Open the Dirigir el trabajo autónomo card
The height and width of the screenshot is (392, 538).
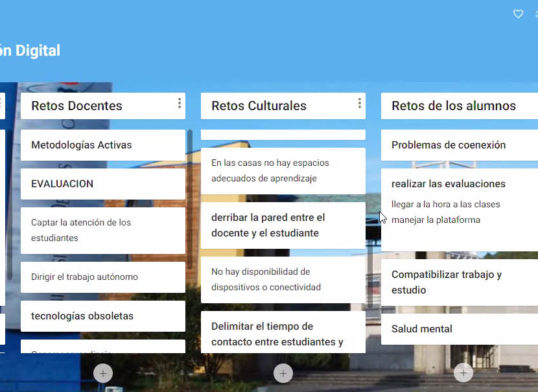[103, 277]
